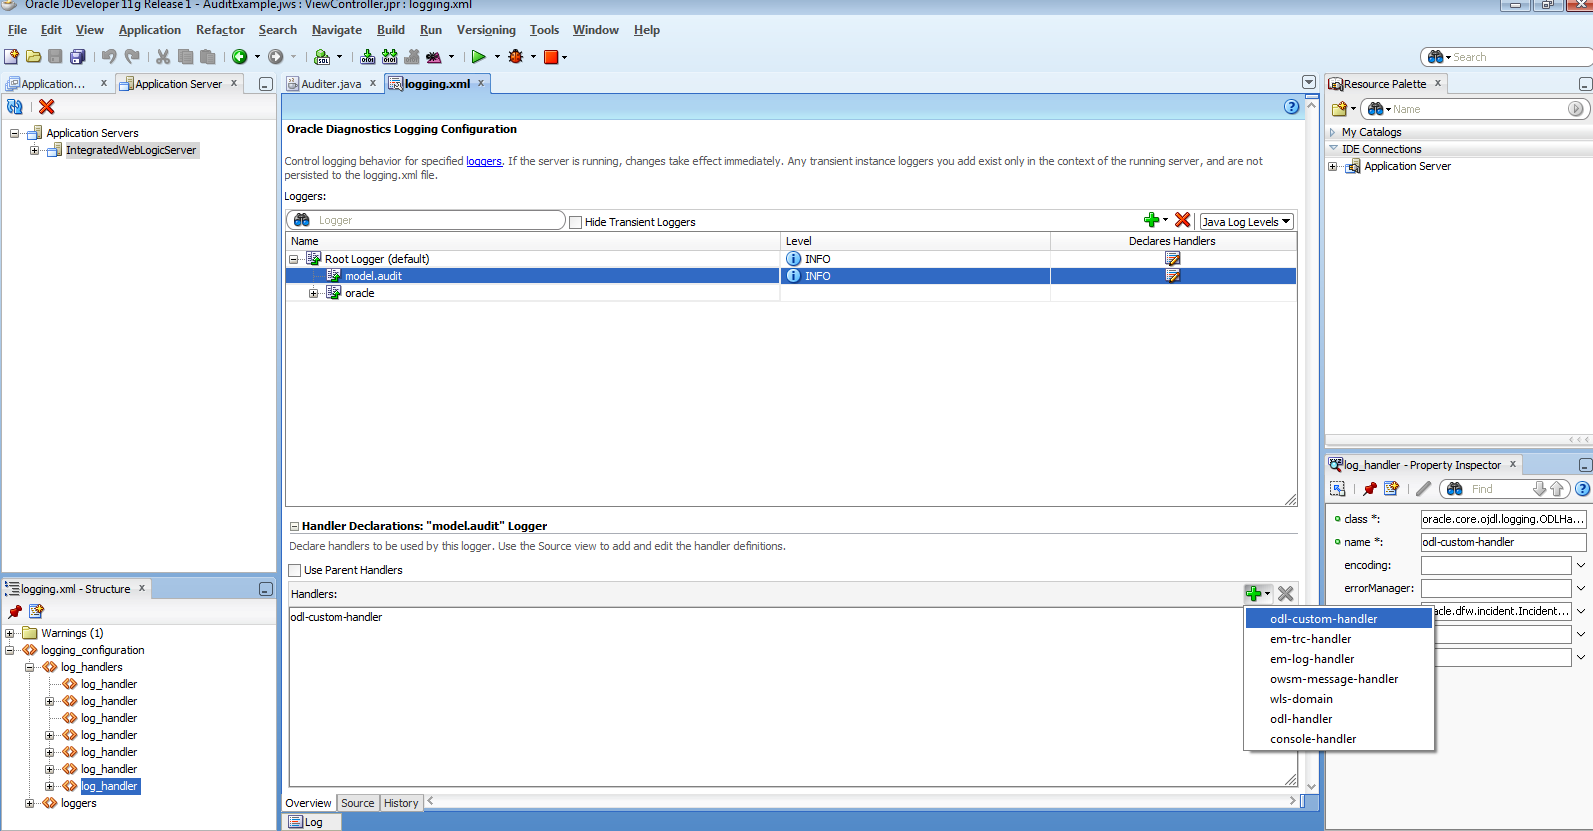Viewport: 1593px width, 831px height.
Task: Stop the server with the red square
Action: (551, 57)
